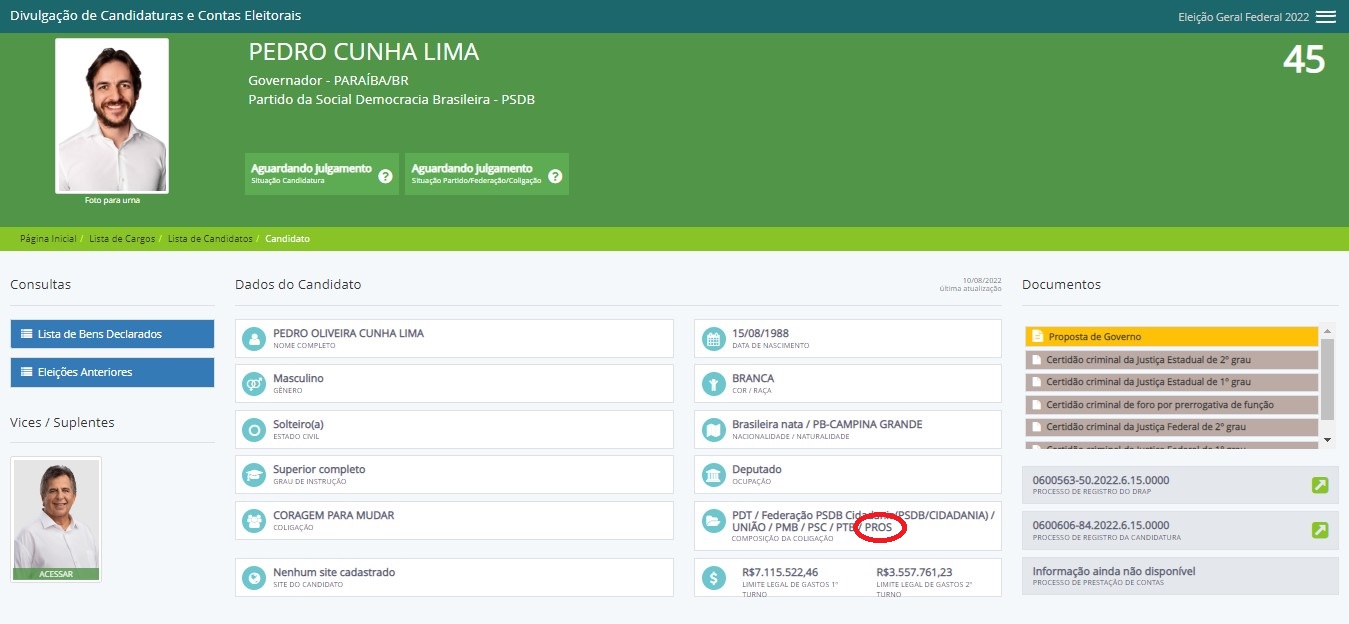Open Eleições Anteriores
Screen dimensions: 1349x624
(112, 372)
